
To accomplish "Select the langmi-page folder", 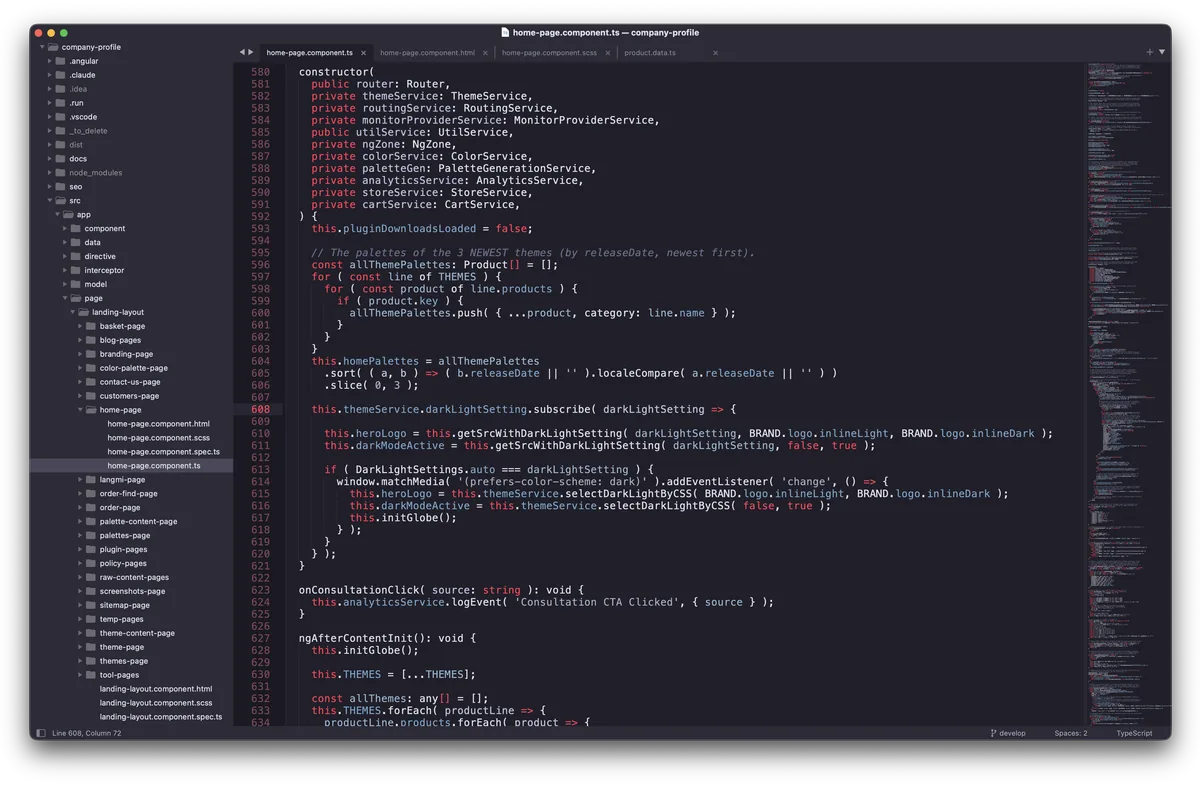I will pos(122,480).
